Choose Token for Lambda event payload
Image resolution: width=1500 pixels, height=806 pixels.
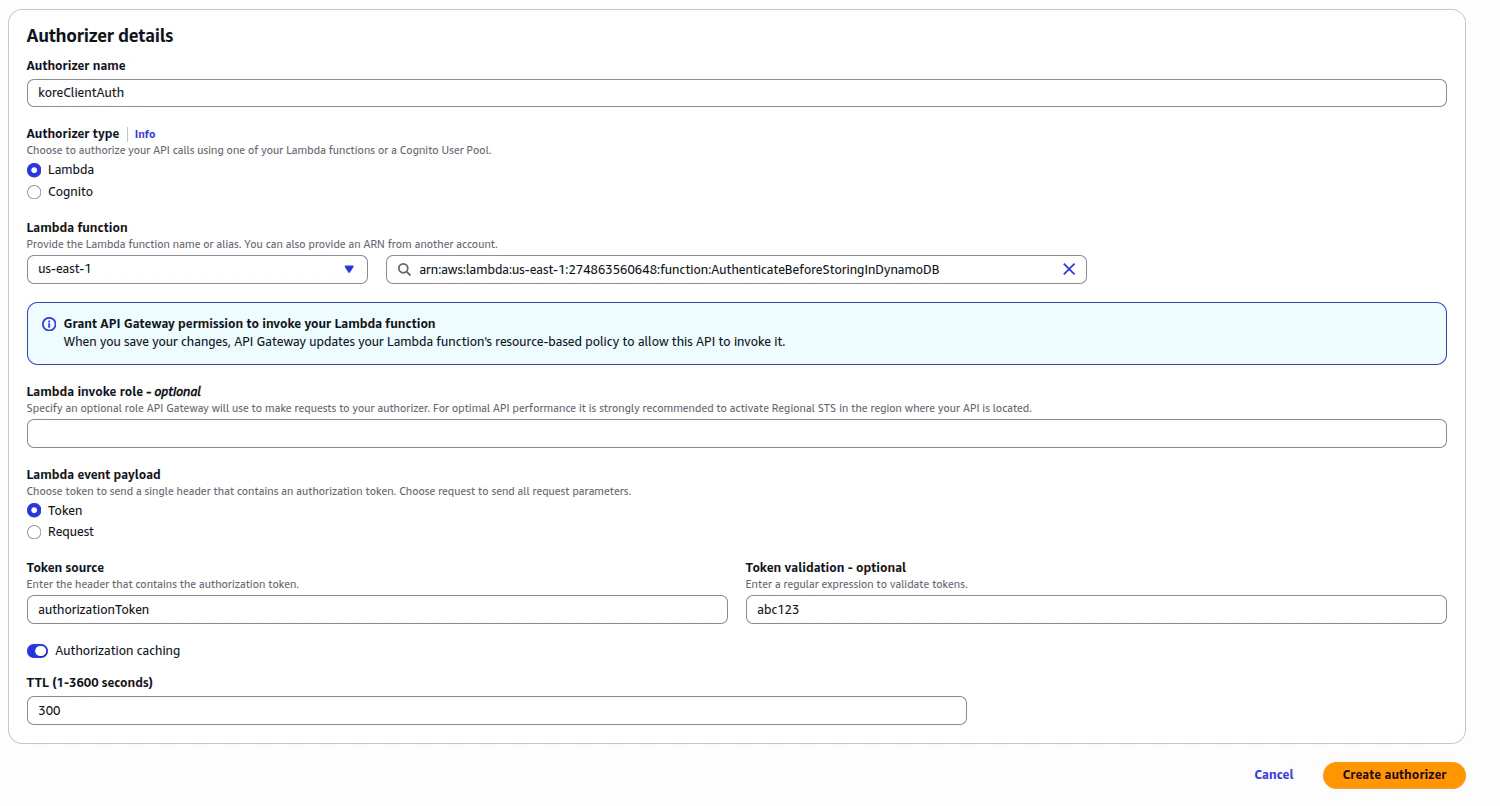tap(33, 510)
